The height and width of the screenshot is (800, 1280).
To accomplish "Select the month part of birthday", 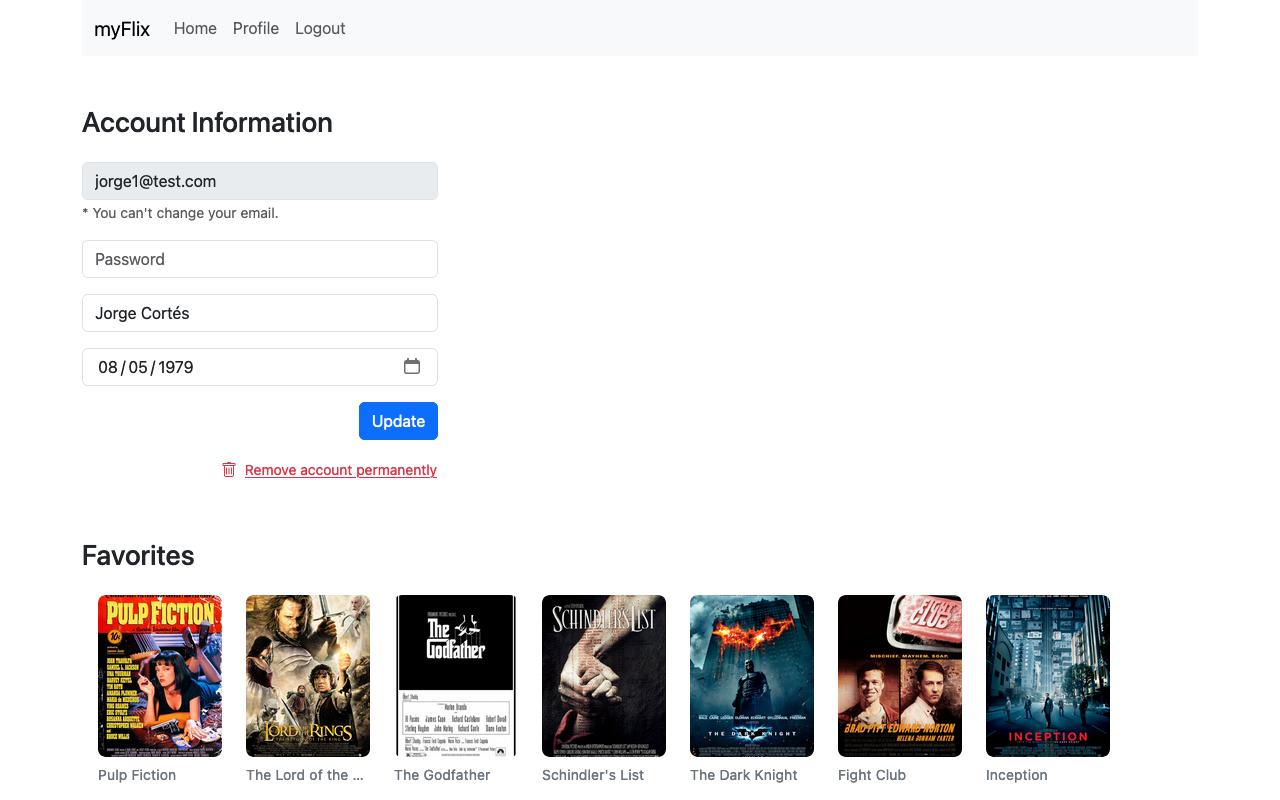I will pyautogui.click(x=108, y=367).
